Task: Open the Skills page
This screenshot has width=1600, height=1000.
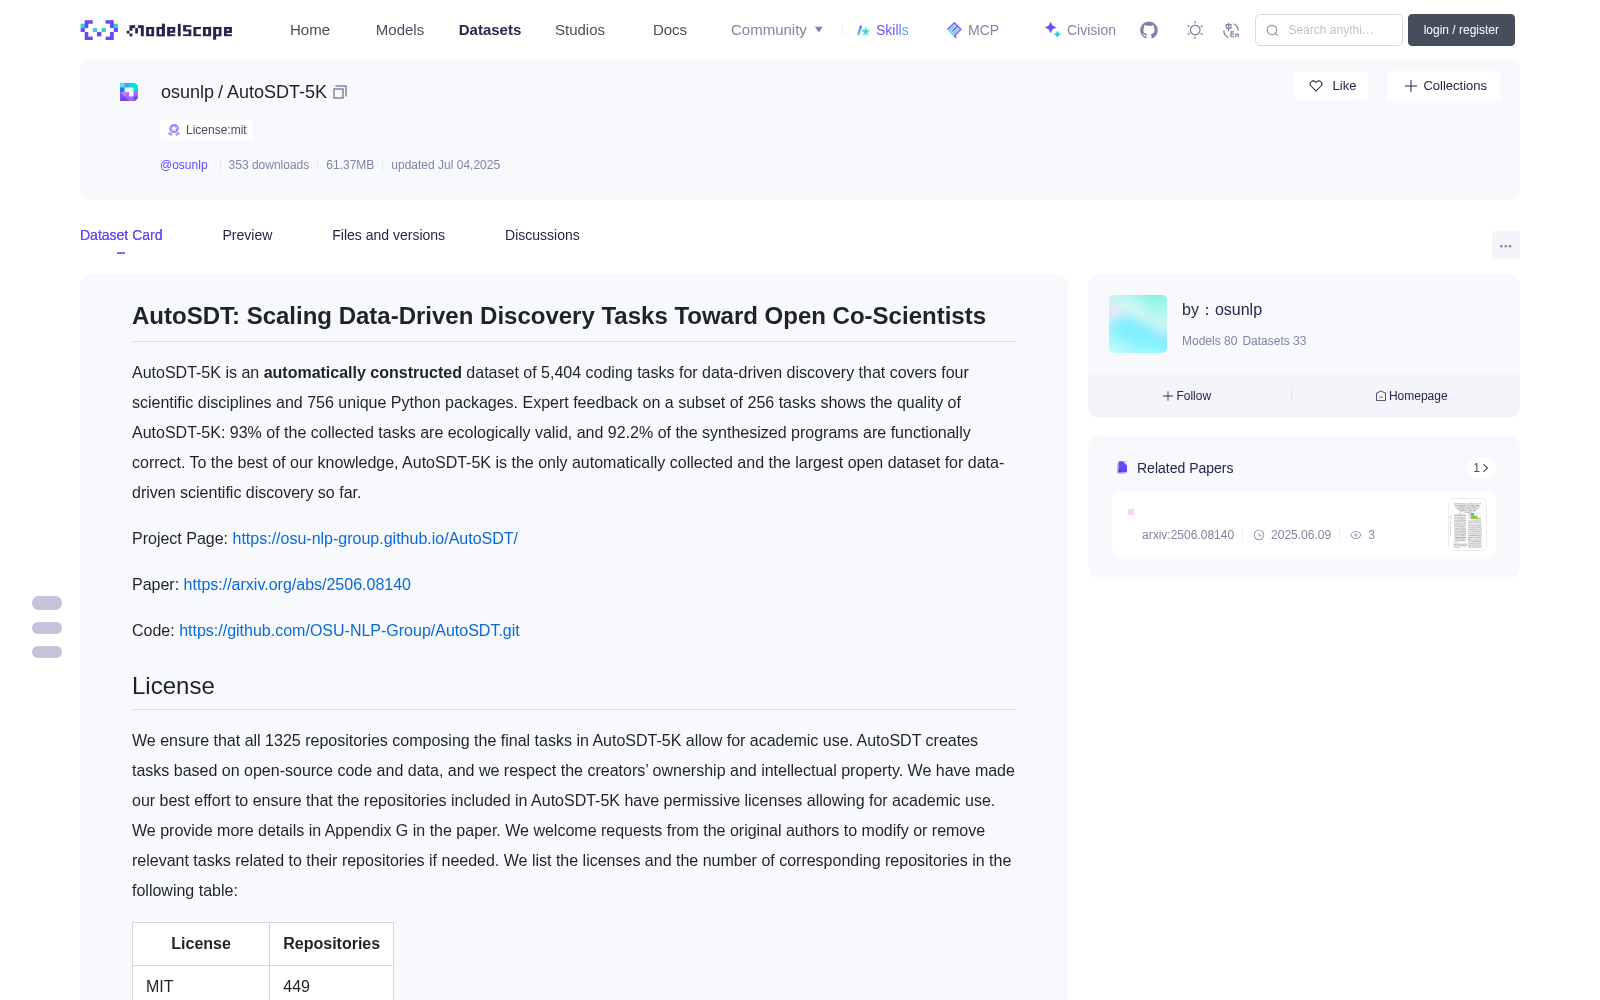Action: coord(882,30)
